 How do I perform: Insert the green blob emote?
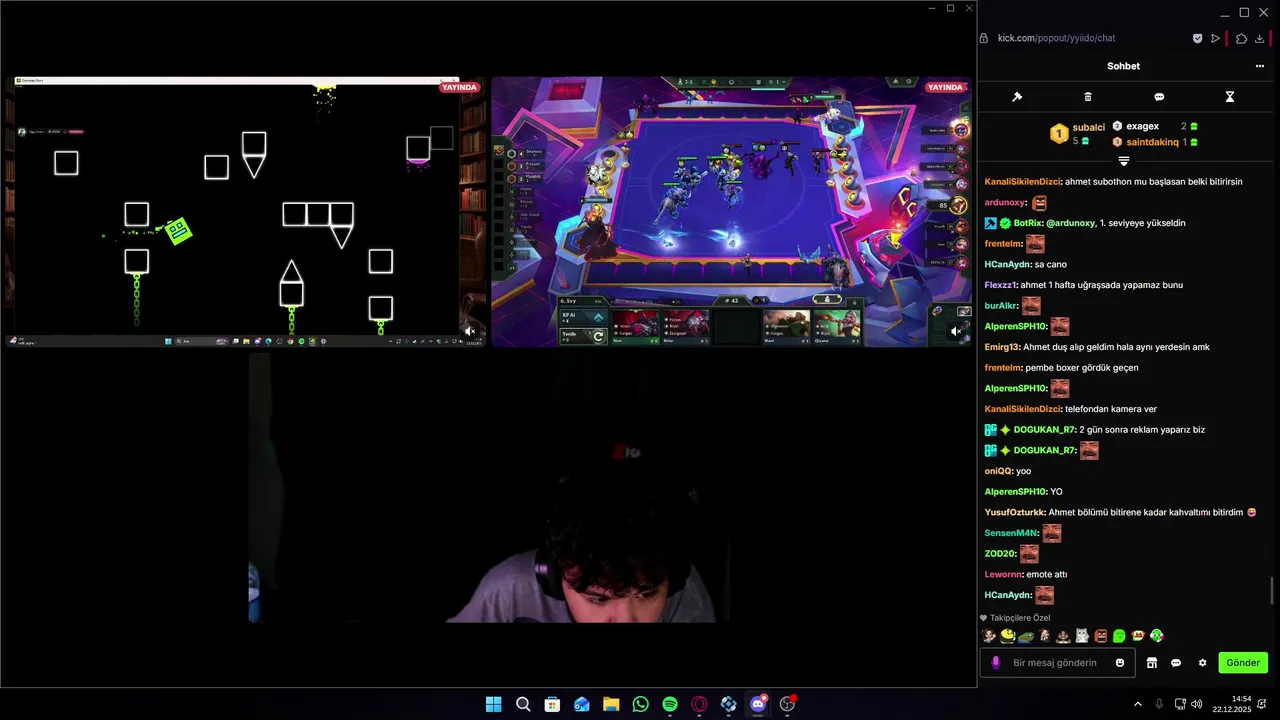click(x=1119, y=636)
